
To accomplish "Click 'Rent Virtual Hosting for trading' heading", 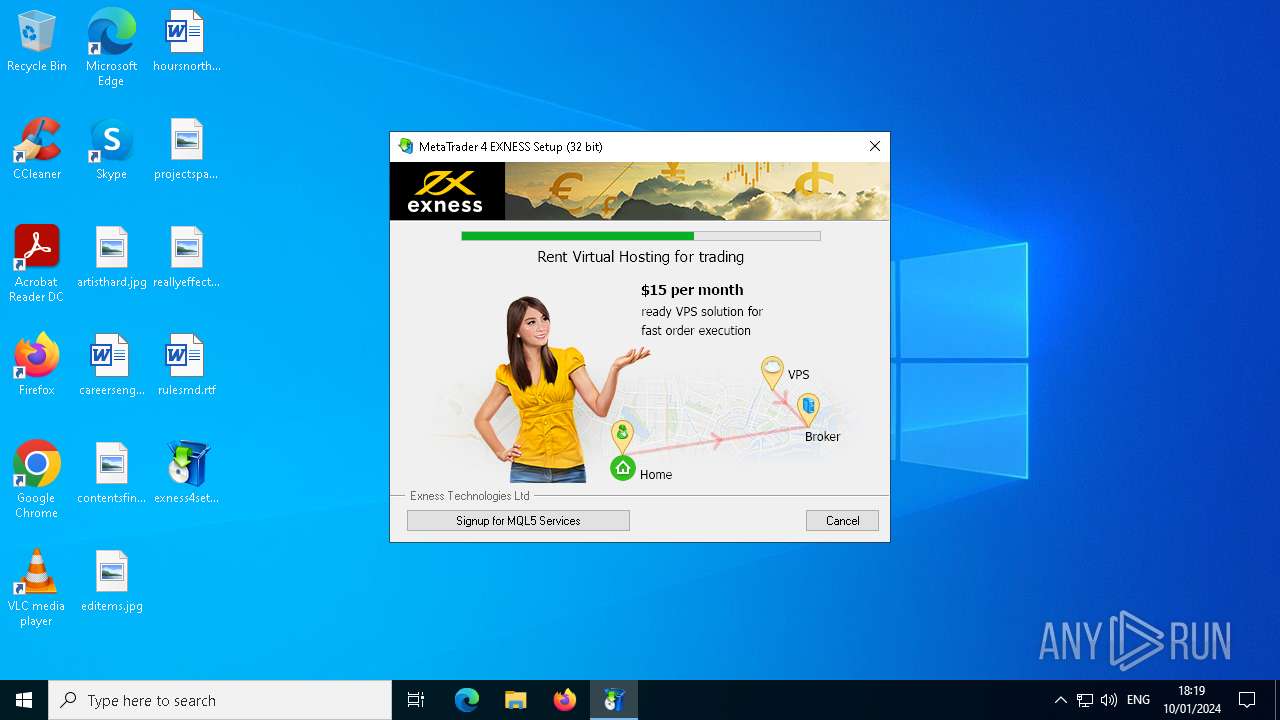I will [x=641, y=257].
